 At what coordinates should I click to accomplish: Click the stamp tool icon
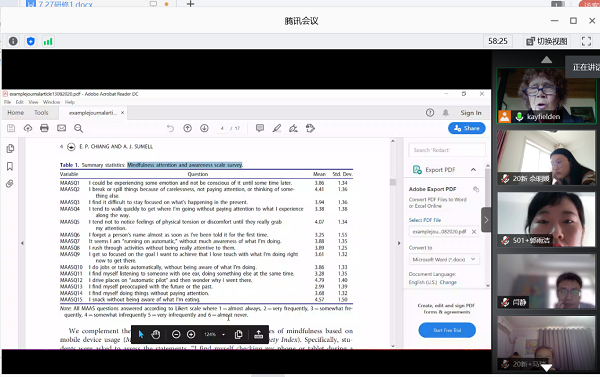[x=310, y=128]
